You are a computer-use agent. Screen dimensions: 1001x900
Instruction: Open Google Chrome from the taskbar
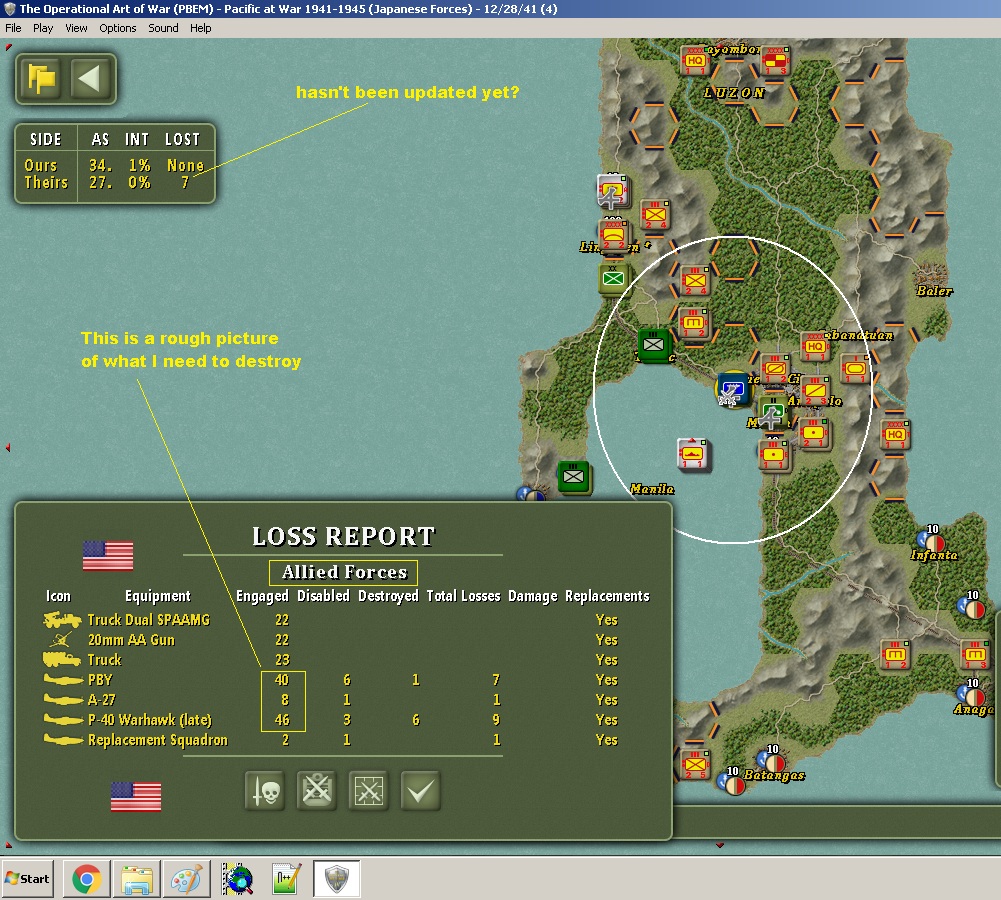86,879
